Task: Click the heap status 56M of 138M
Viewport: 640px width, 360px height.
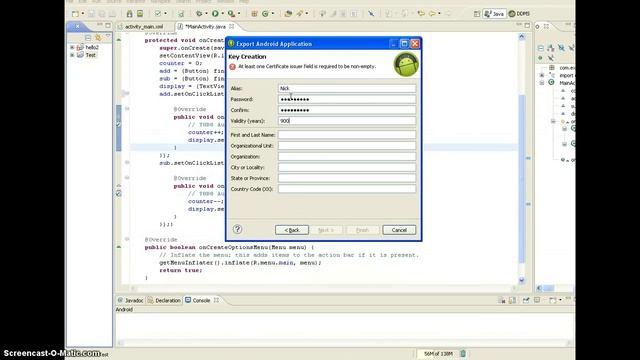Action: (x=438, y=353)
